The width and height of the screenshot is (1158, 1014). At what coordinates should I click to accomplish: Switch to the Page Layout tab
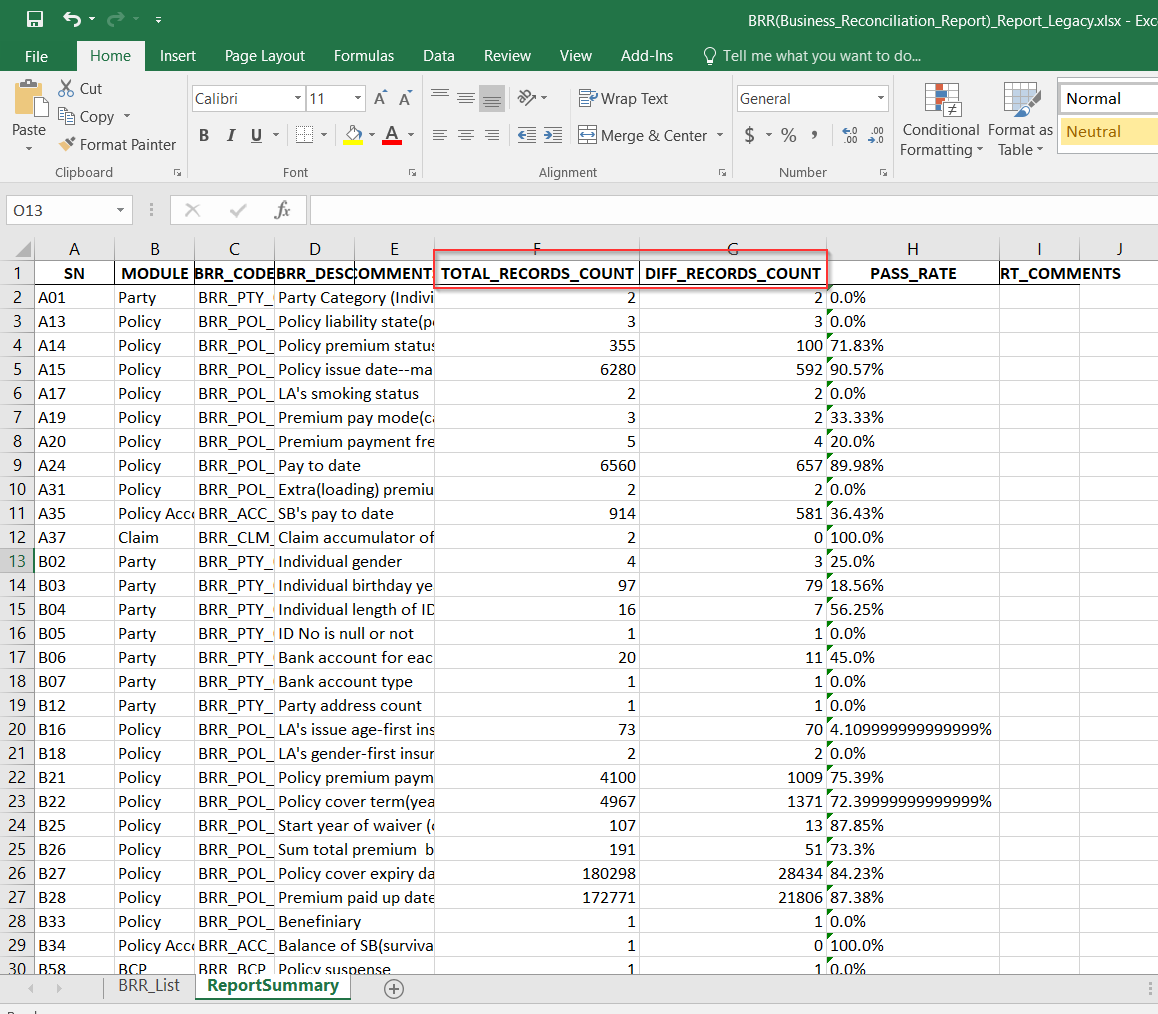(x=264, y=56)
